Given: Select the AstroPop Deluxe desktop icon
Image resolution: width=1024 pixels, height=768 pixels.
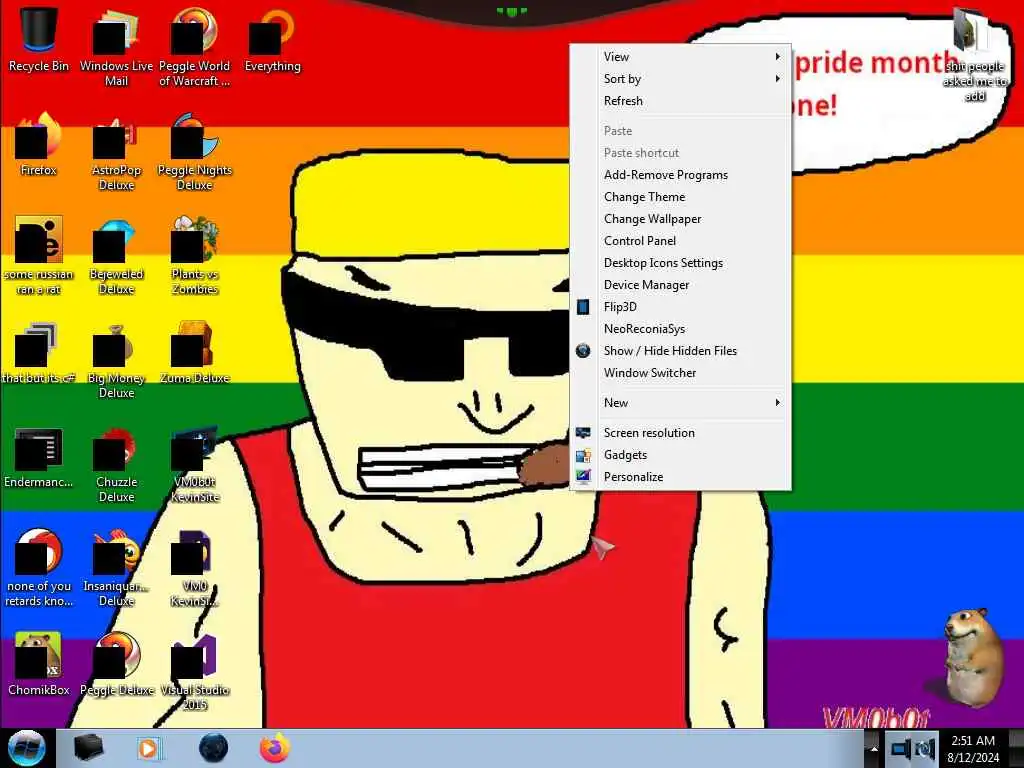Looking at the screenshot, I should (116, 152).
